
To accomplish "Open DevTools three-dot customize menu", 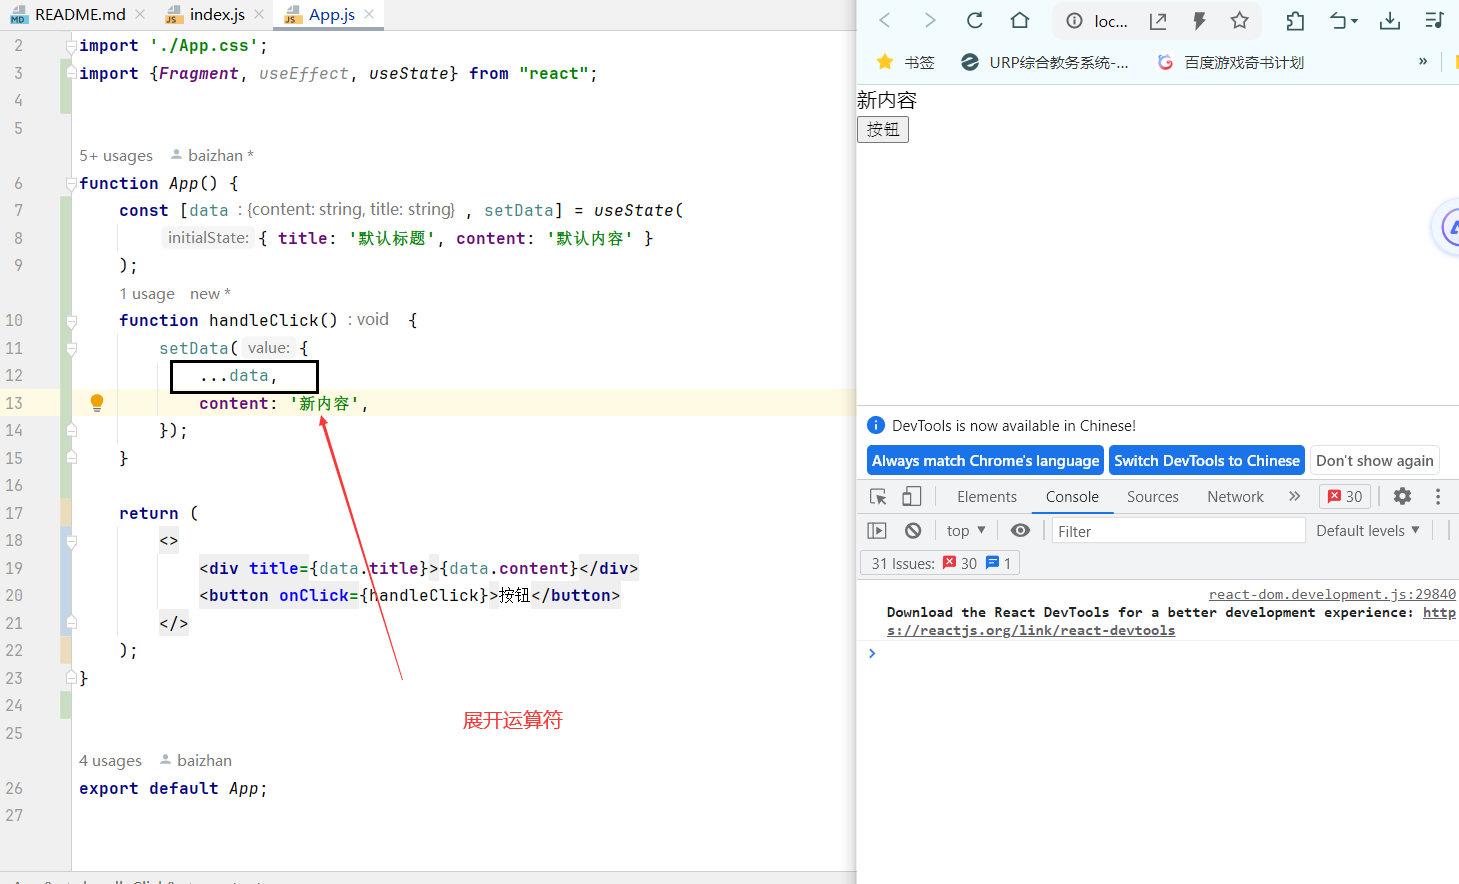I will click(1438, 496).
